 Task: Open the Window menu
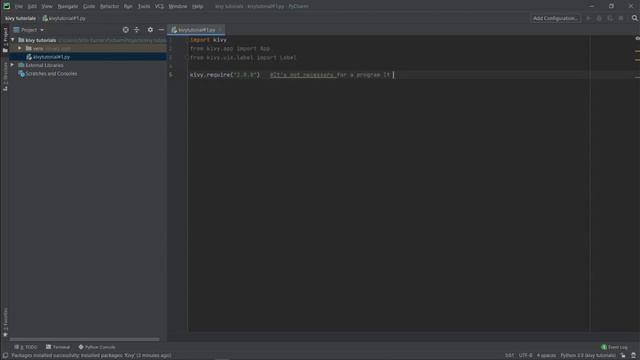(x=178, y=6)
